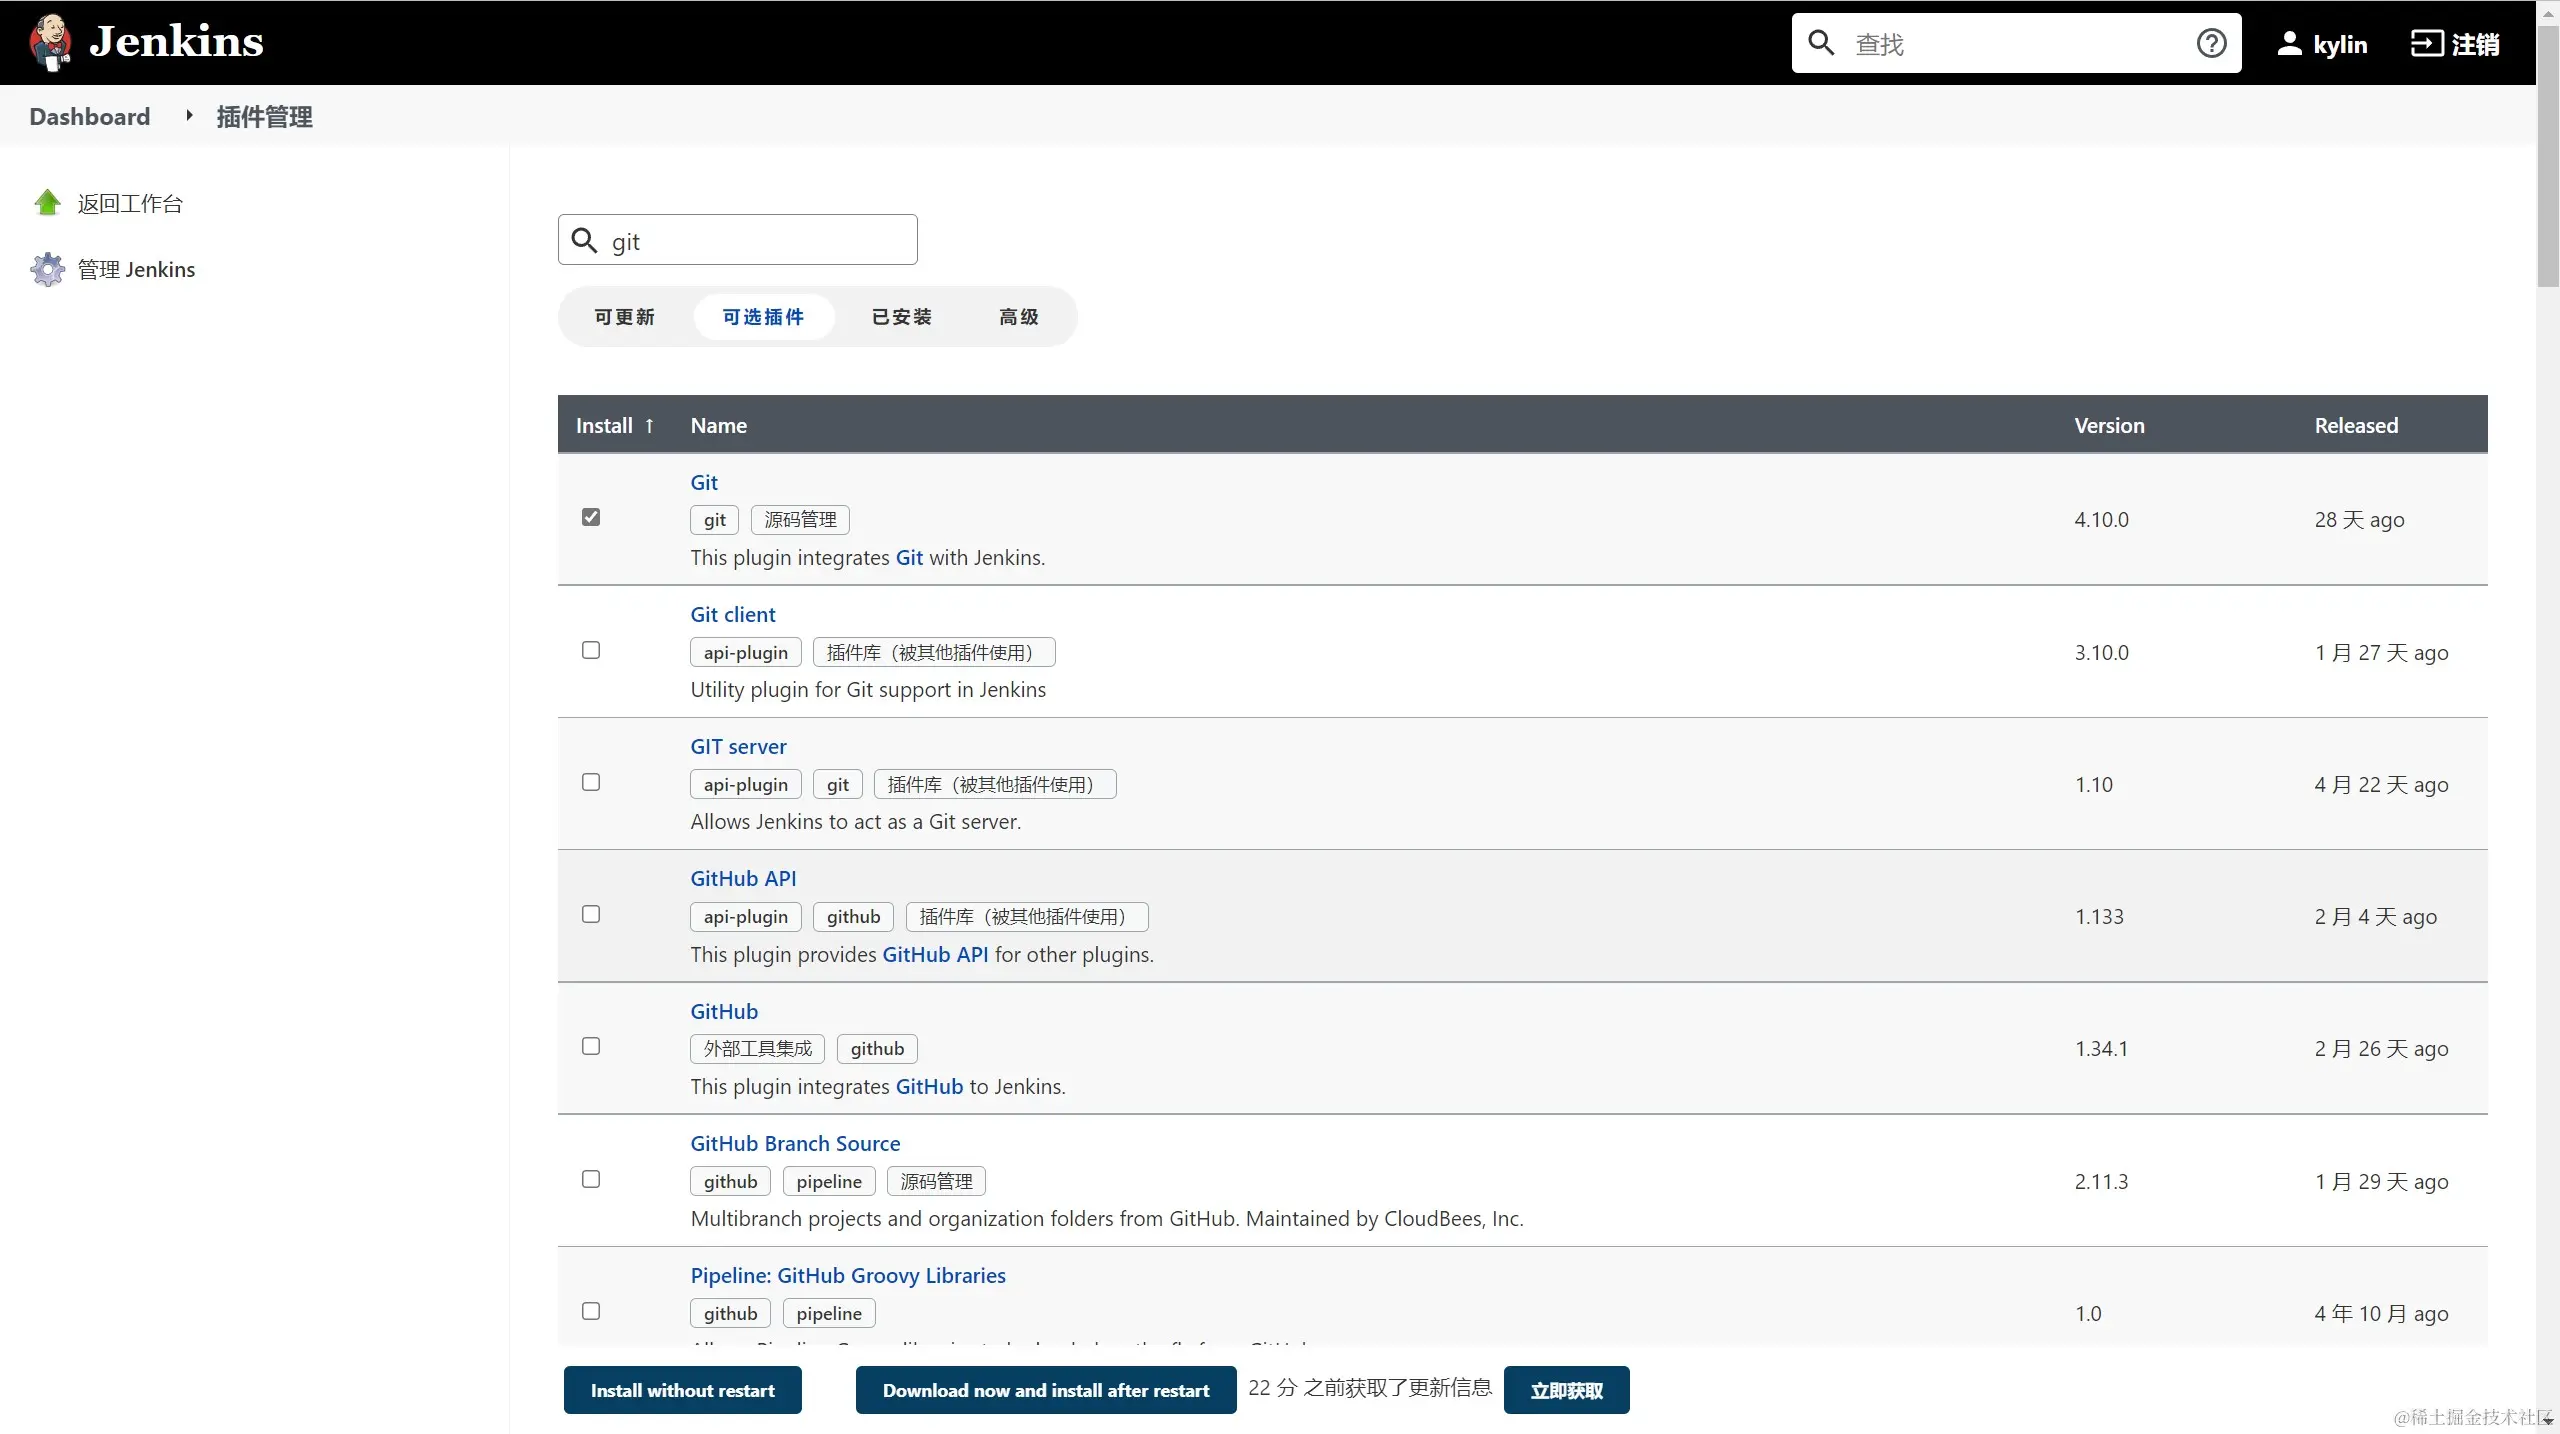Viewport: 2560px width, 1434px height.
Task: Click the search help question-mark icon
Action: [2211, 43]
